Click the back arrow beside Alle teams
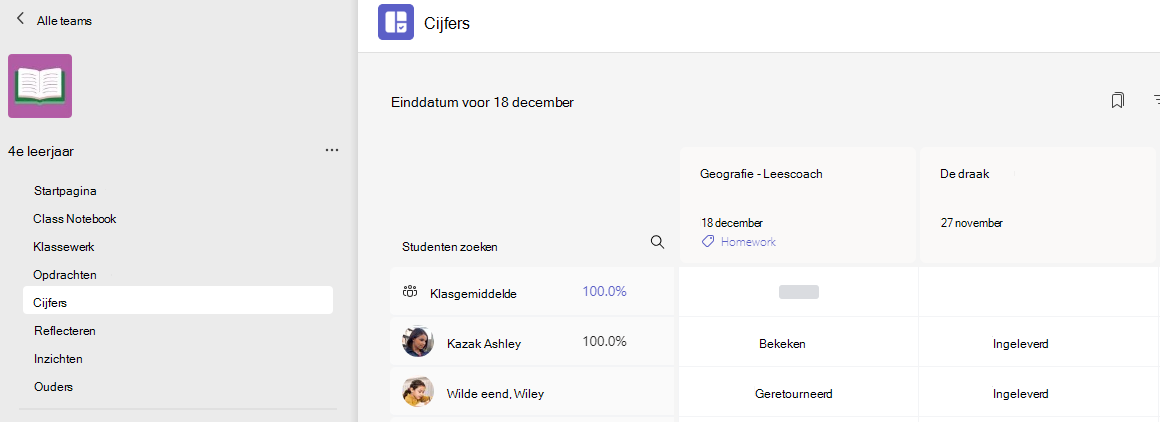Screen dimensions: 1160x422 [x=20, y=19]
